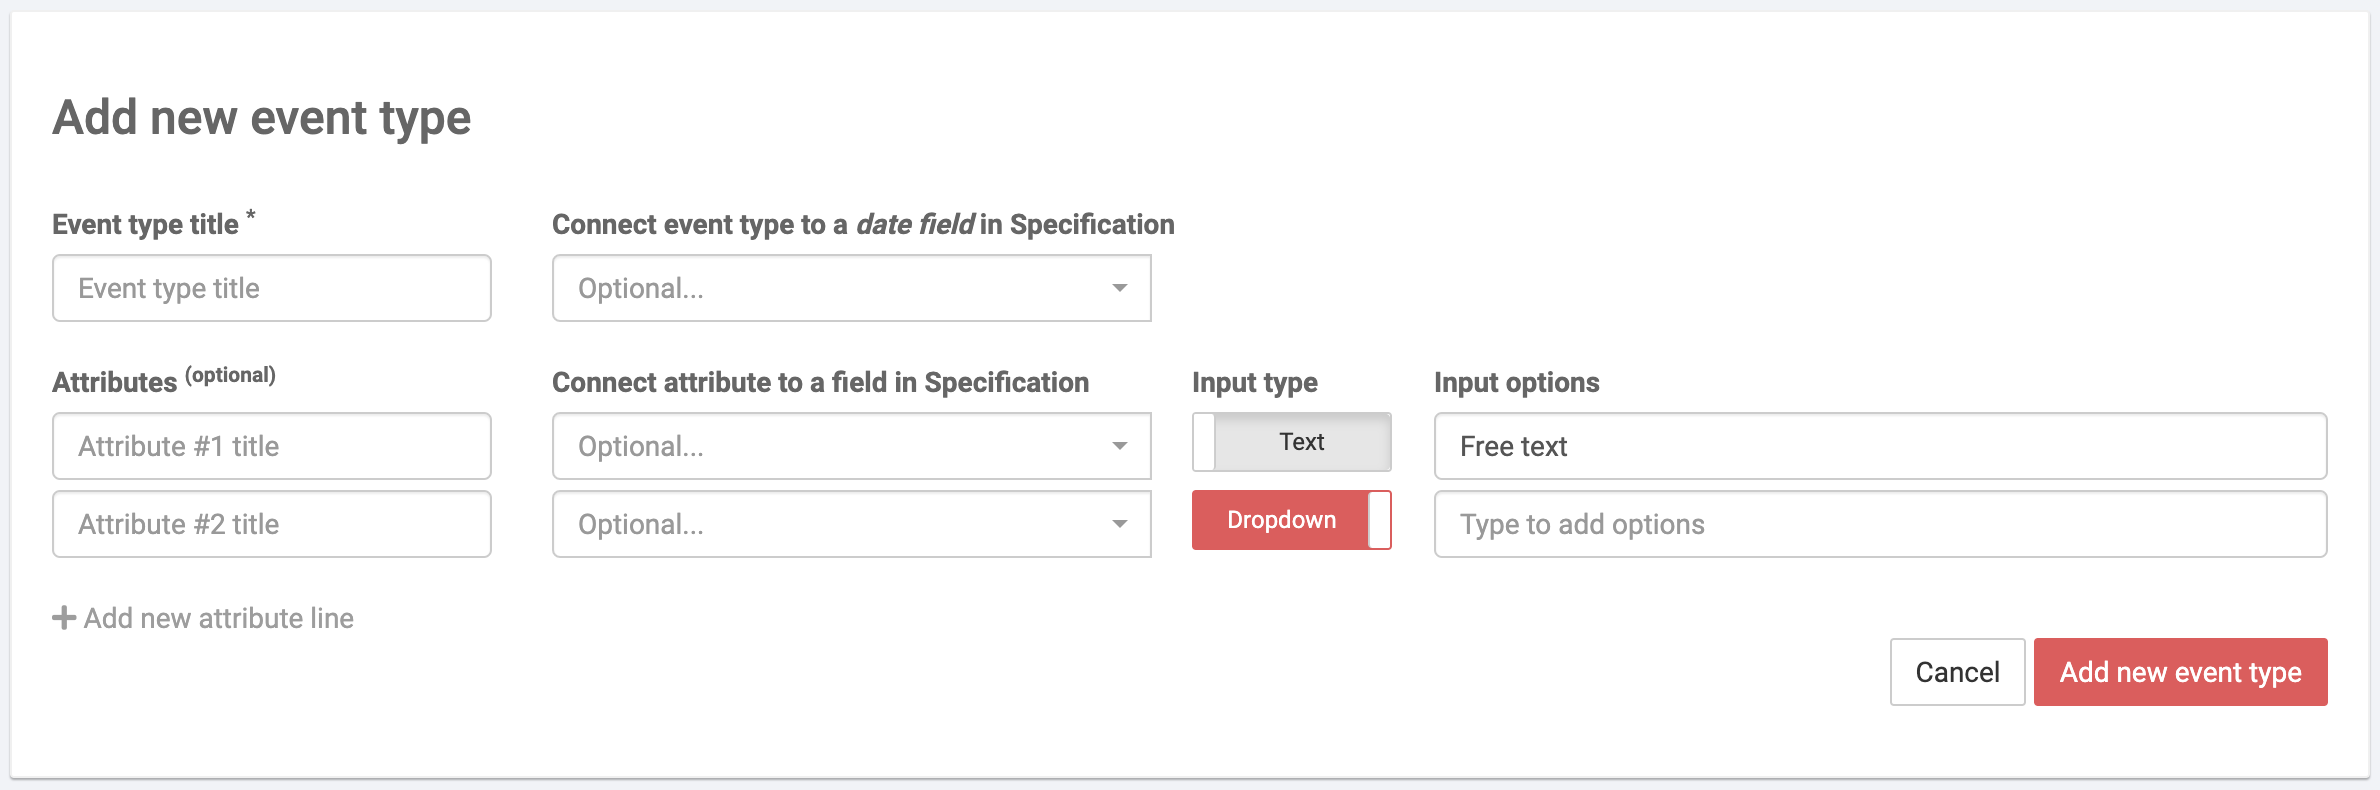Expand Attribute #2 specification field dropdown arrow
The width and height of the screenshot is (2380, 790).
[1120, 524]
